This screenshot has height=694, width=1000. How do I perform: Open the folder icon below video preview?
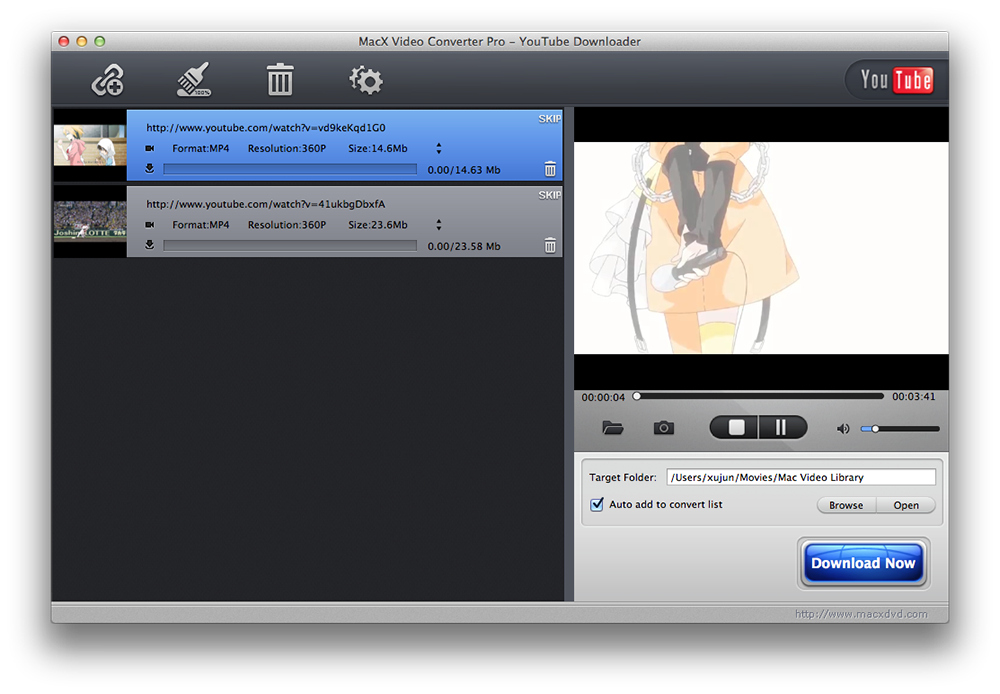[613, 428]
